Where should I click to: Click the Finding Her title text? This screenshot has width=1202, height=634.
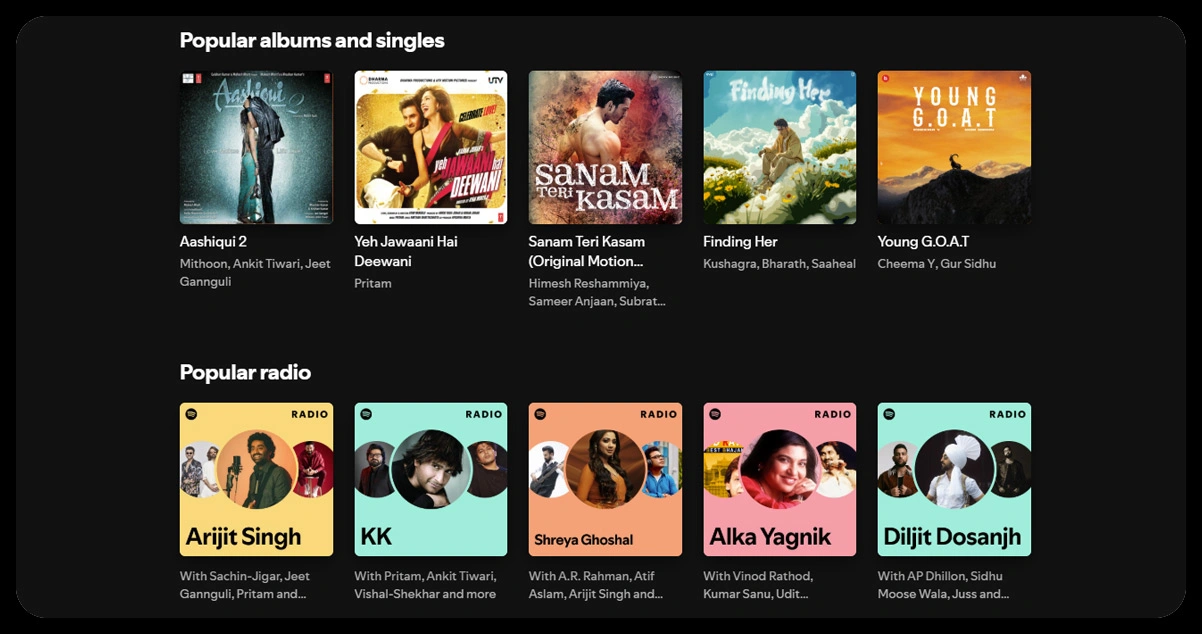[740, 242]
